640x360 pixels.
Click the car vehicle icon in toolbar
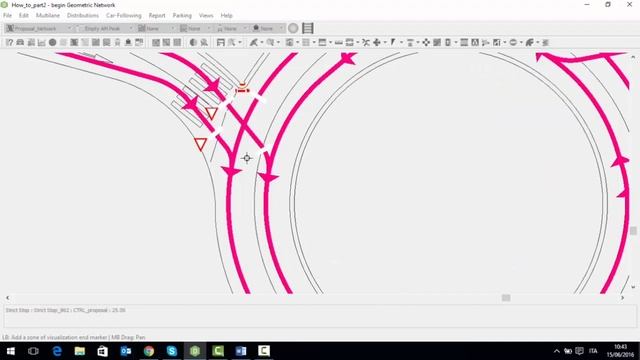20,42
